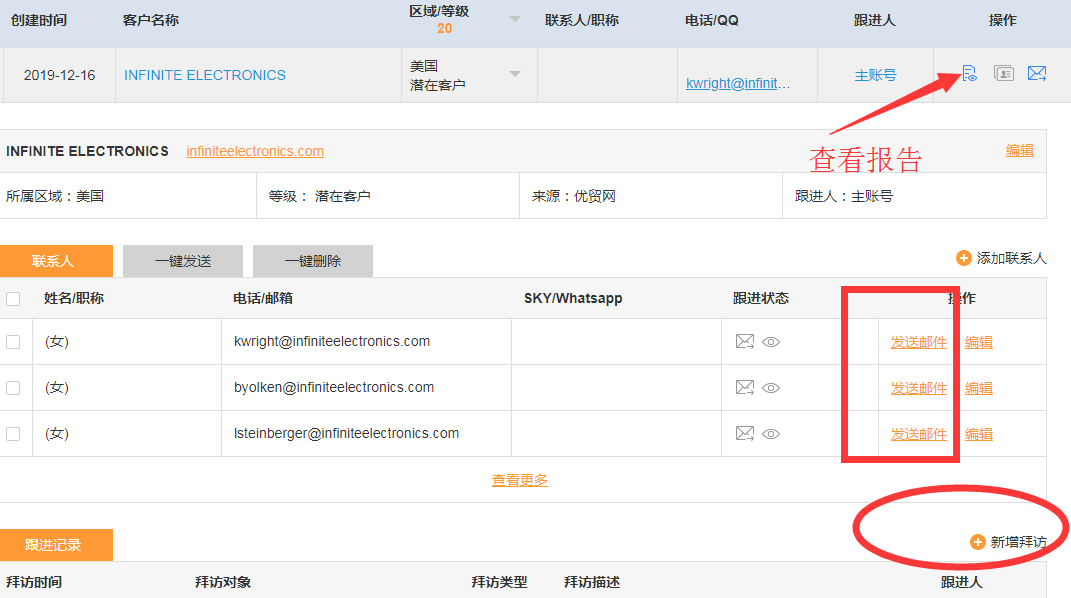Viewport: 1071px width, 598px height.
Task: Click 新增拜访 text
Action: click(1018, 542)
